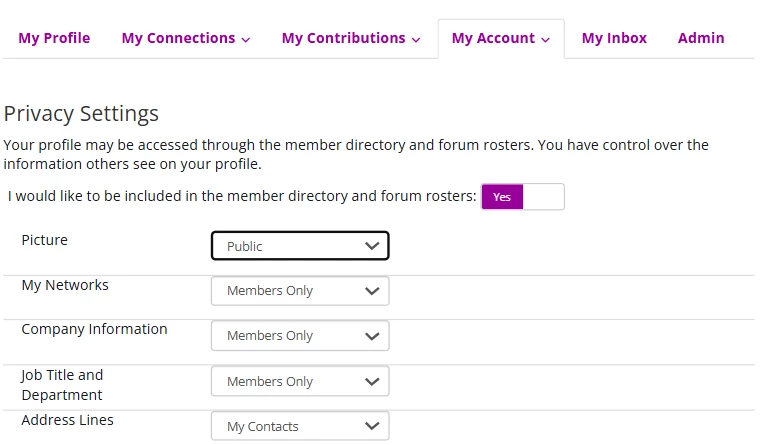
Task: Click the arrow icon in the My Networks dropdown
Action: [372, 291]
